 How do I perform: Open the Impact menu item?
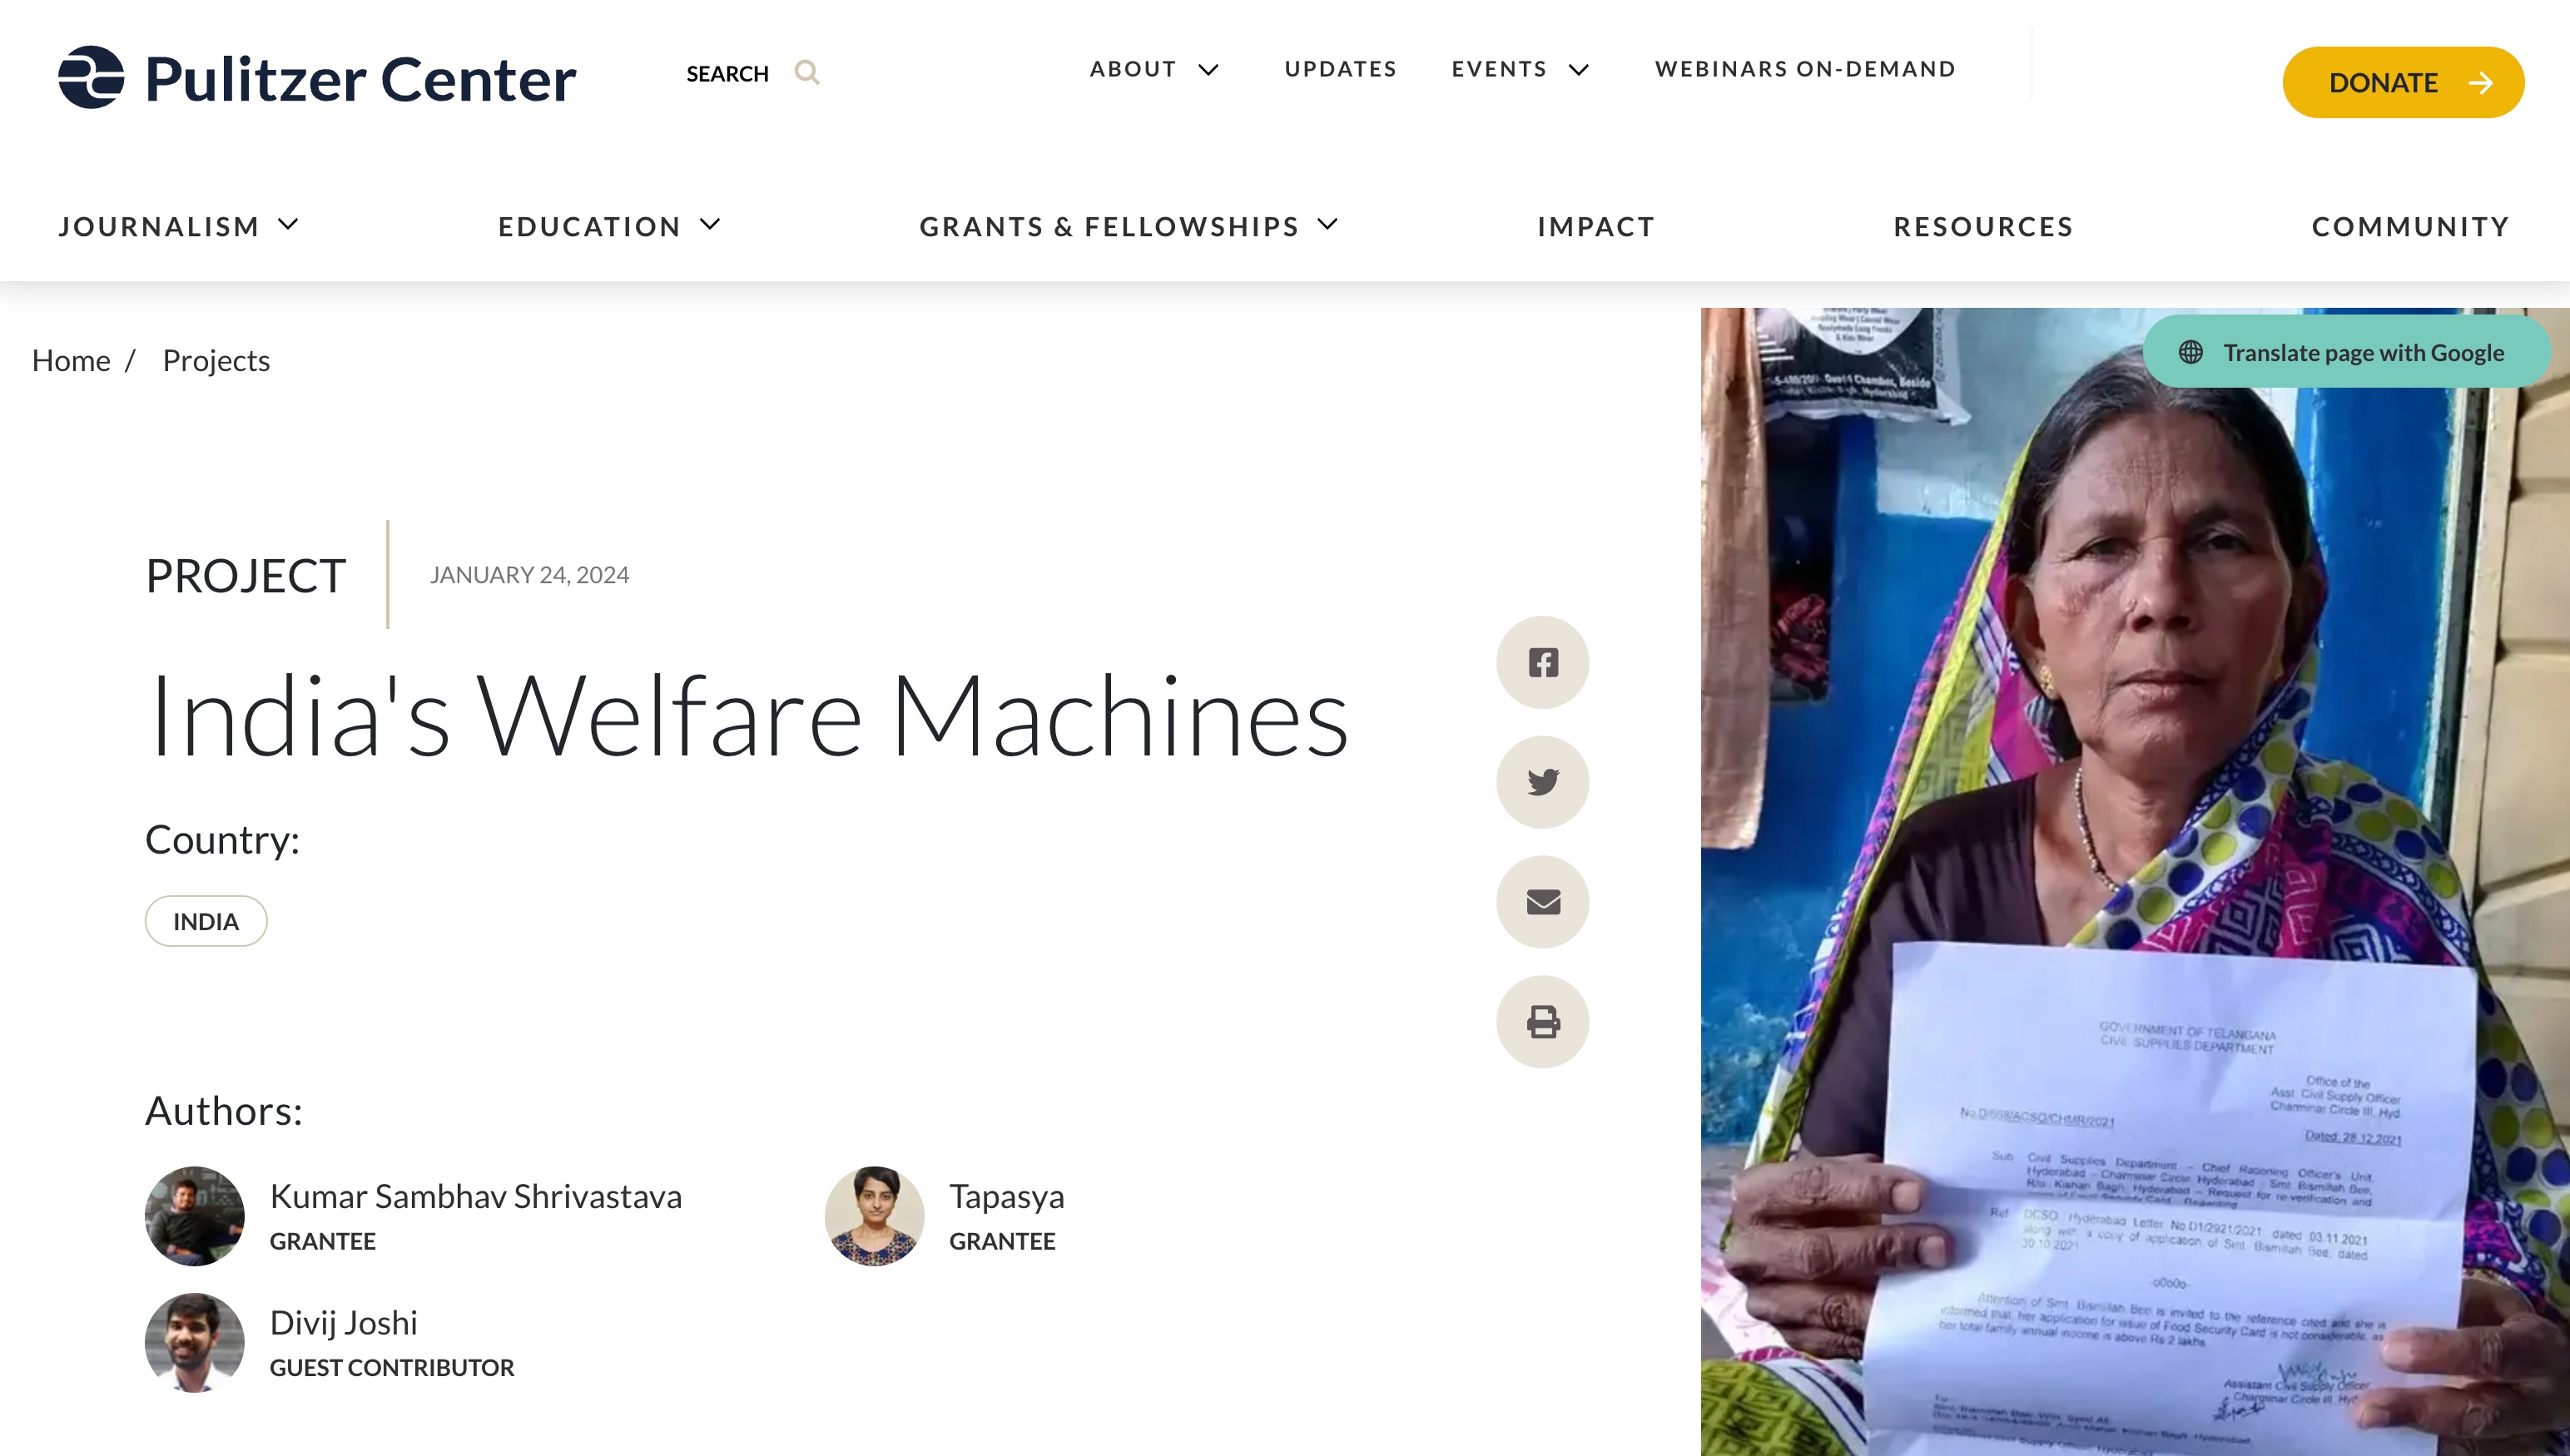tap(1596, 227)
